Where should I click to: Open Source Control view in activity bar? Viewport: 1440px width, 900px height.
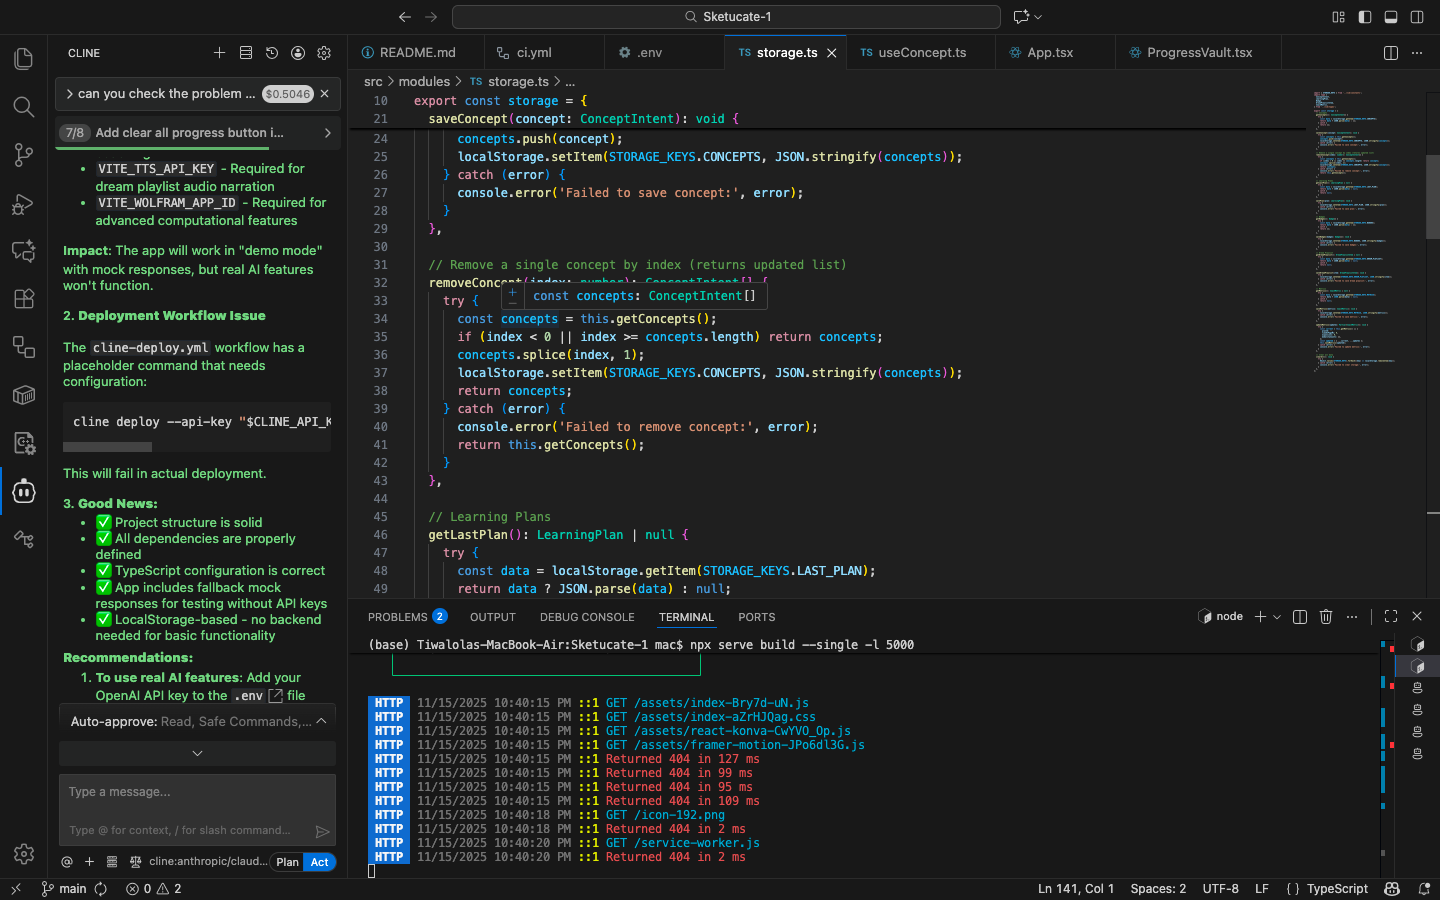24,155
